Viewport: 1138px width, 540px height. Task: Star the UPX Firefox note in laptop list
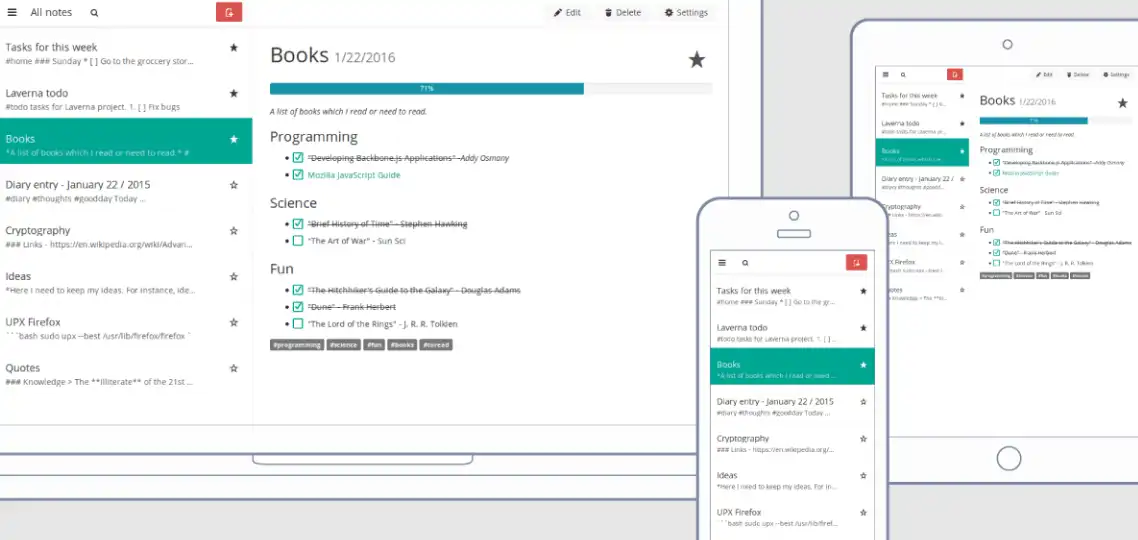pyautogui.click(x=234, y=322)
